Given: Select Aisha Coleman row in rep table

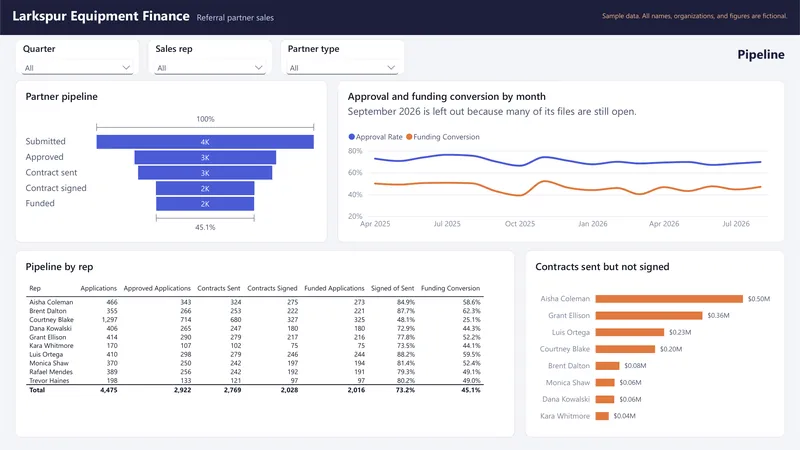Looking at the screenshot, I should tap(255, 302).
